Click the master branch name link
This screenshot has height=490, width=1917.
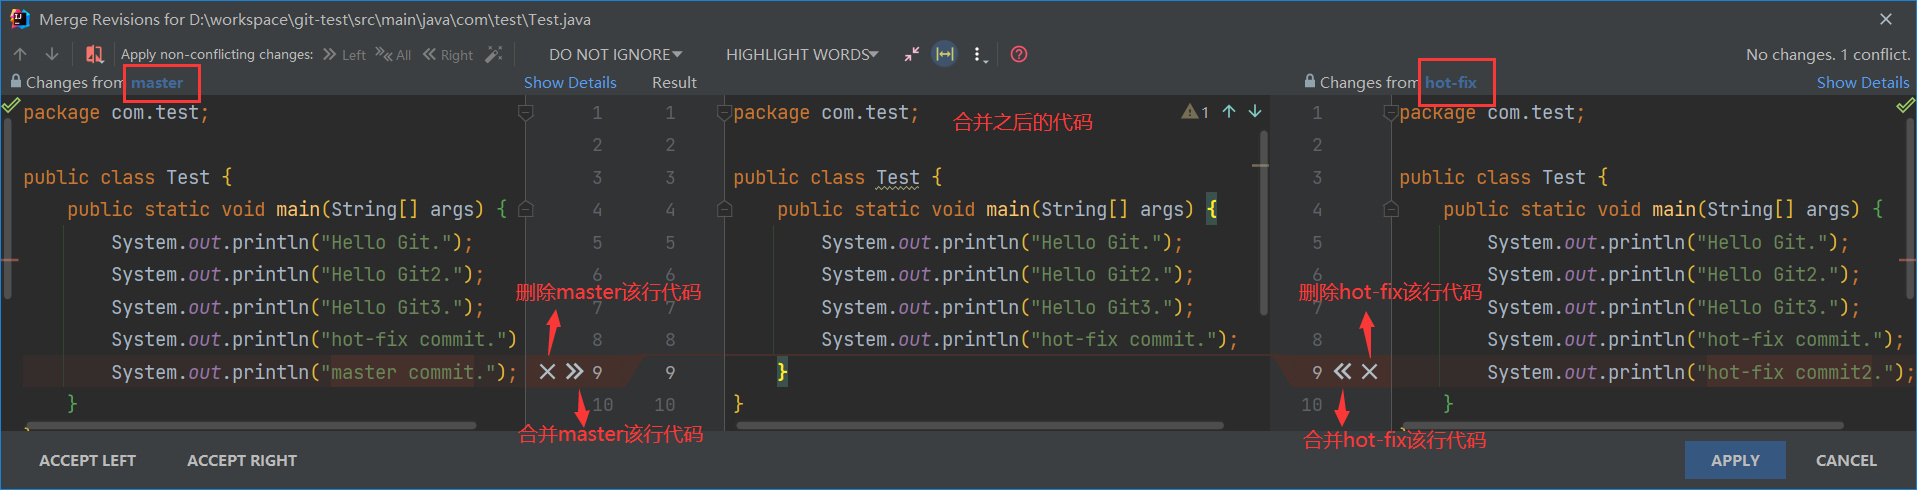click(x=157, y=82)
